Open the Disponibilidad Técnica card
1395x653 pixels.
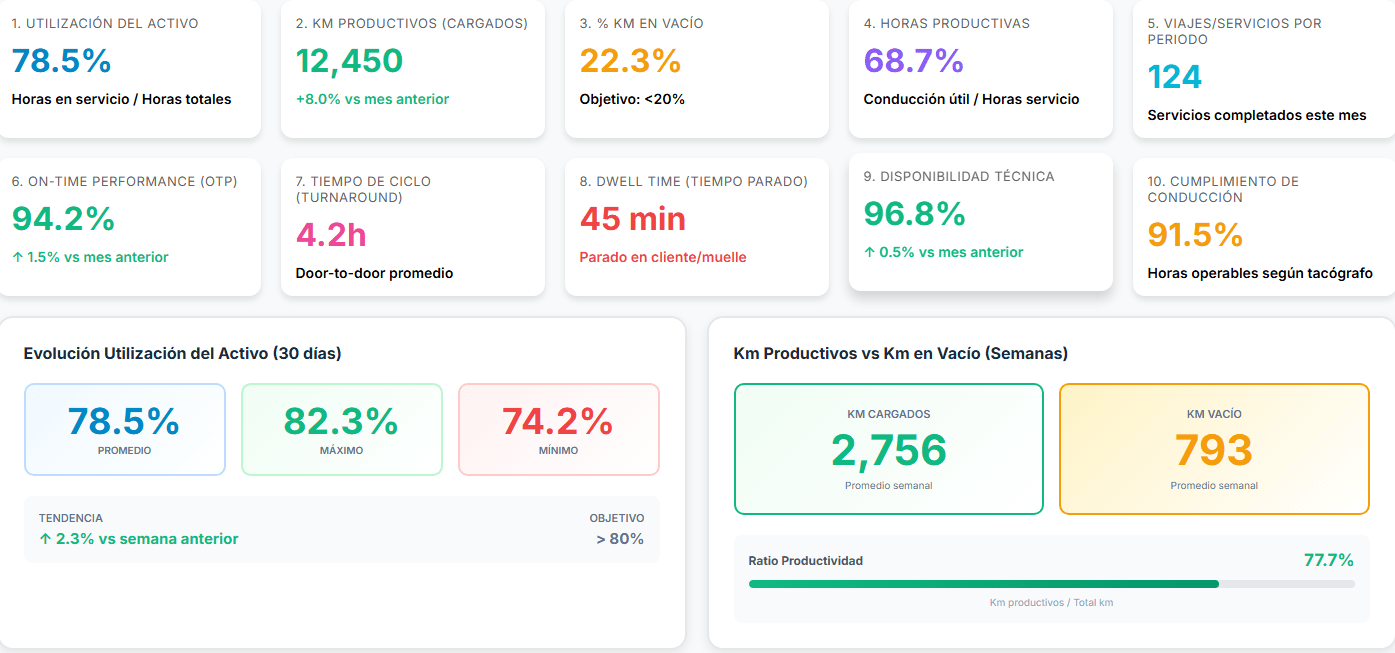tap(980, 222)
